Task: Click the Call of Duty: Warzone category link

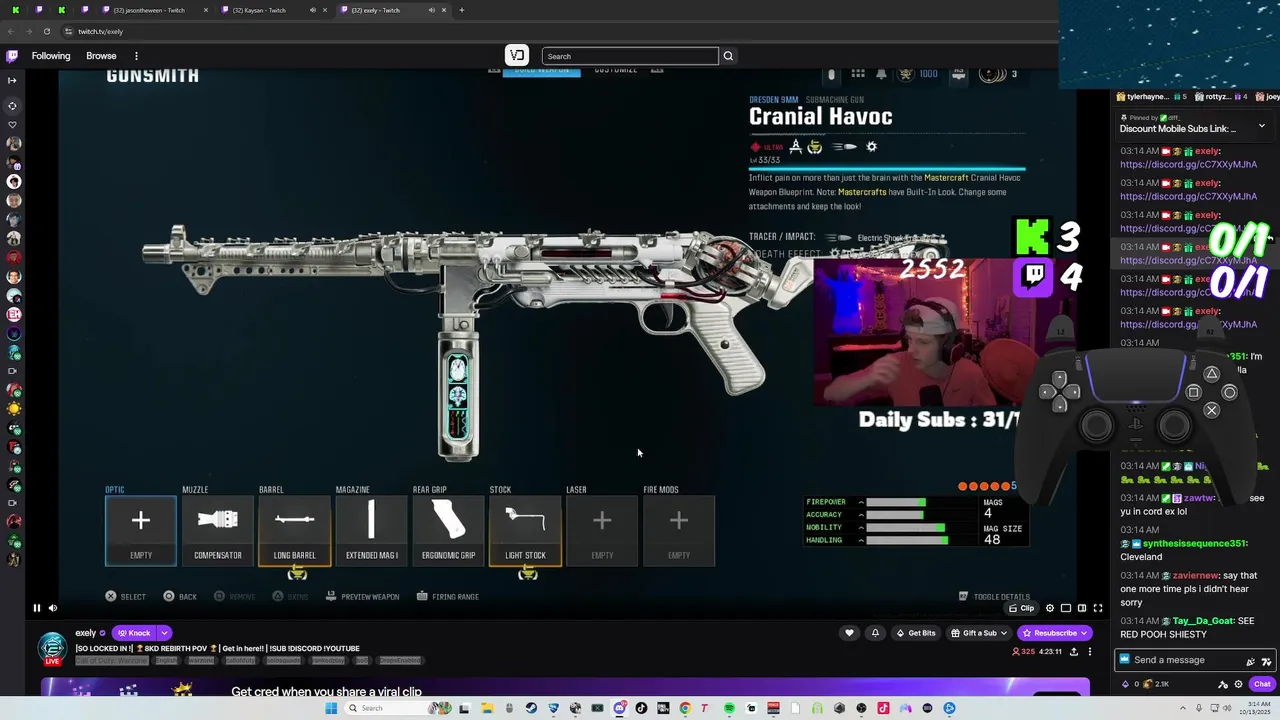Action: tap(110, 661)
